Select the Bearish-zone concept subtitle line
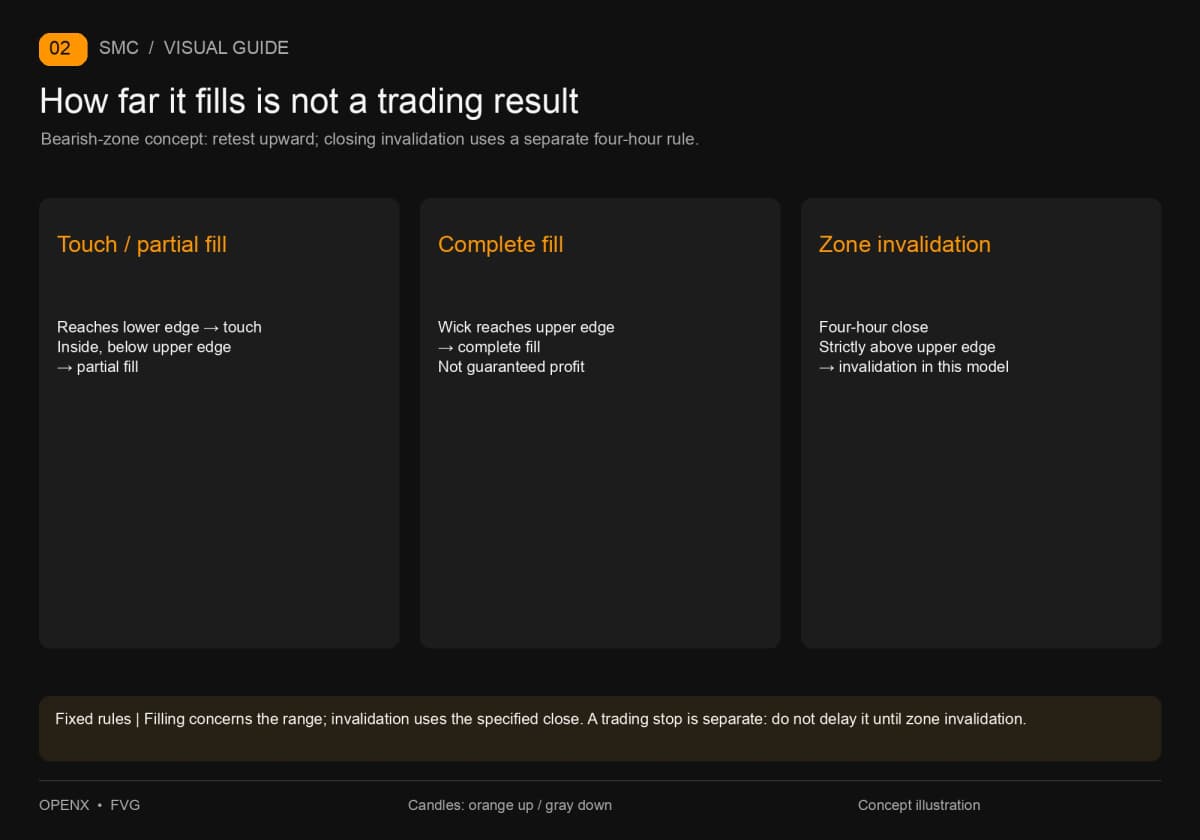This screenshot has width=1200, height=840. 370,139
